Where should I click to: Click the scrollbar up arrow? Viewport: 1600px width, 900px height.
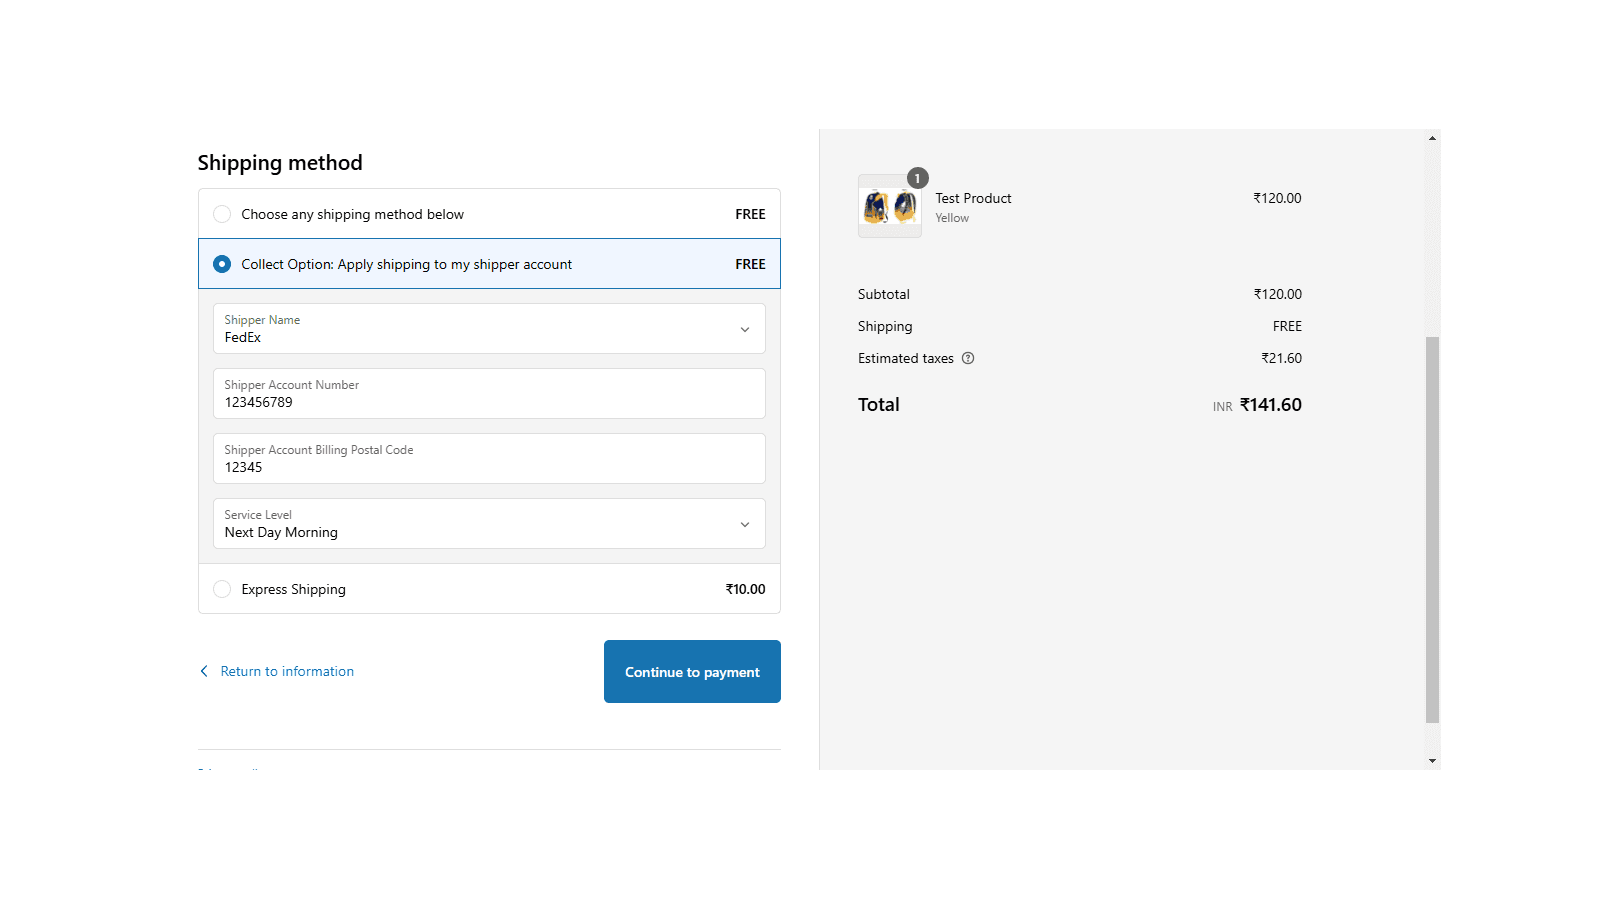[1432, 138]
